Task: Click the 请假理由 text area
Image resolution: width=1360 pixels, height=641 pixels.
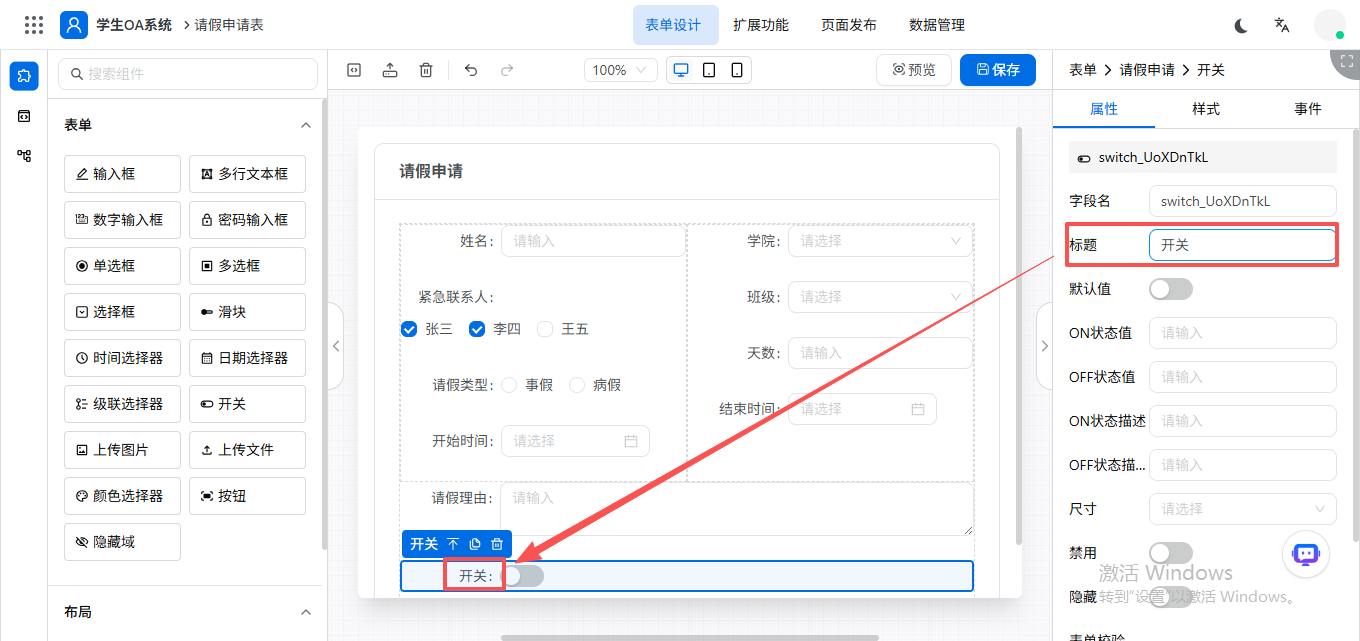Action: pos(737,509)
